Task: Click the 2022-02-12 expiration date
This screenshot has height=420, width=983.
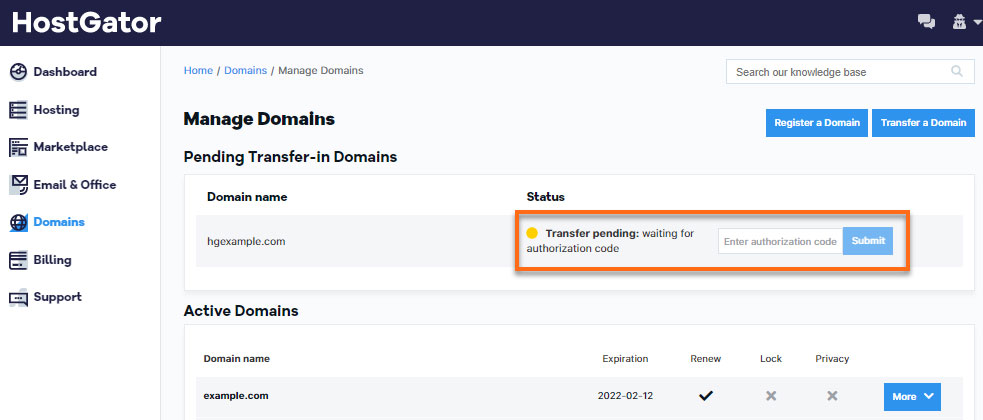Action: pyautogui.click(x=625, y=396)
